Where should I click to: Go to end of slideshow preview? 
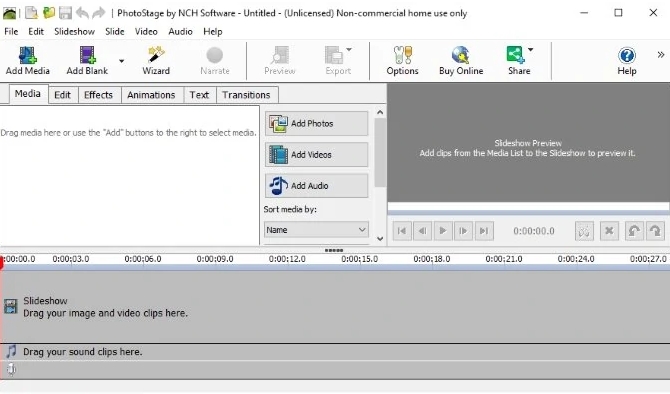point(484,231)
